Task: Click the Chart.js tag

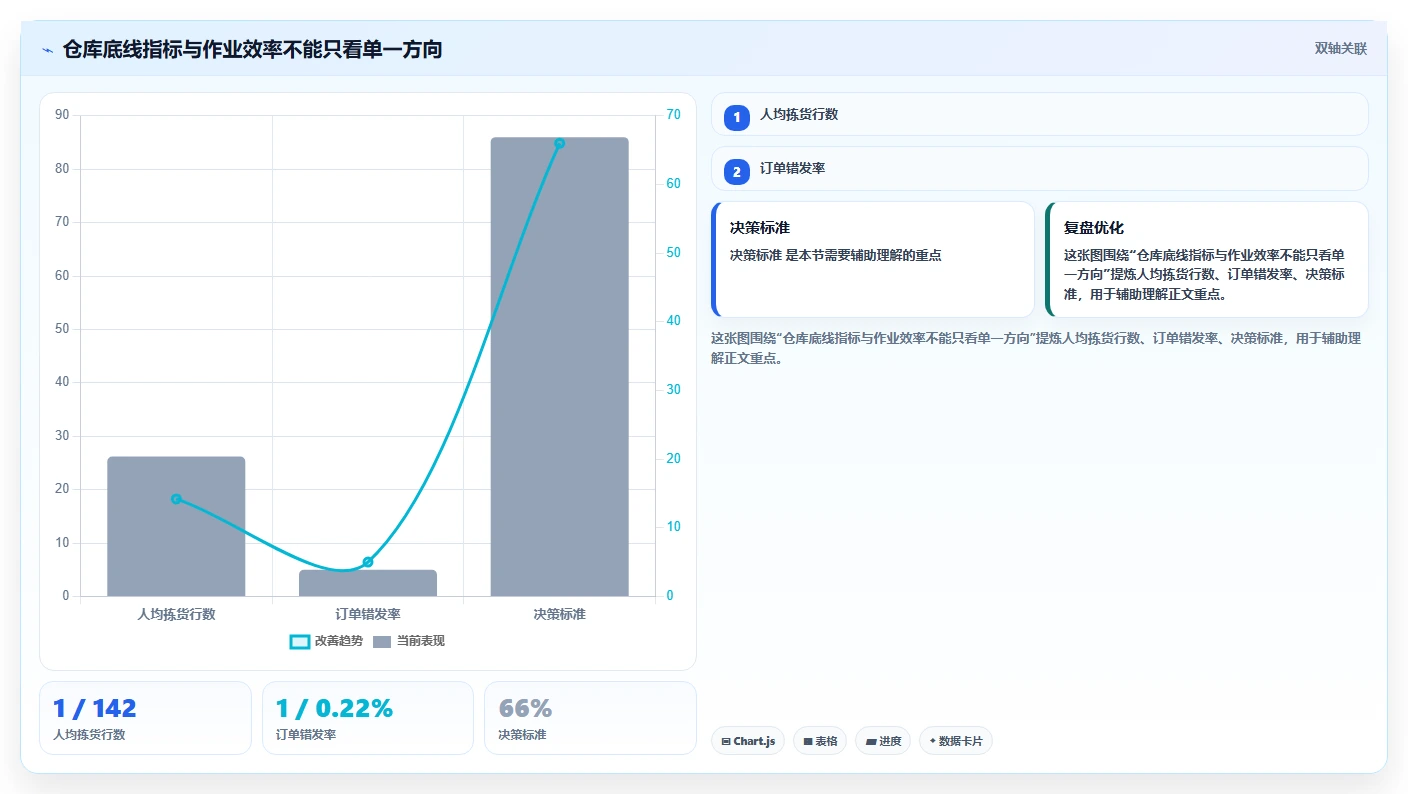Action: [x=748, y=741]
